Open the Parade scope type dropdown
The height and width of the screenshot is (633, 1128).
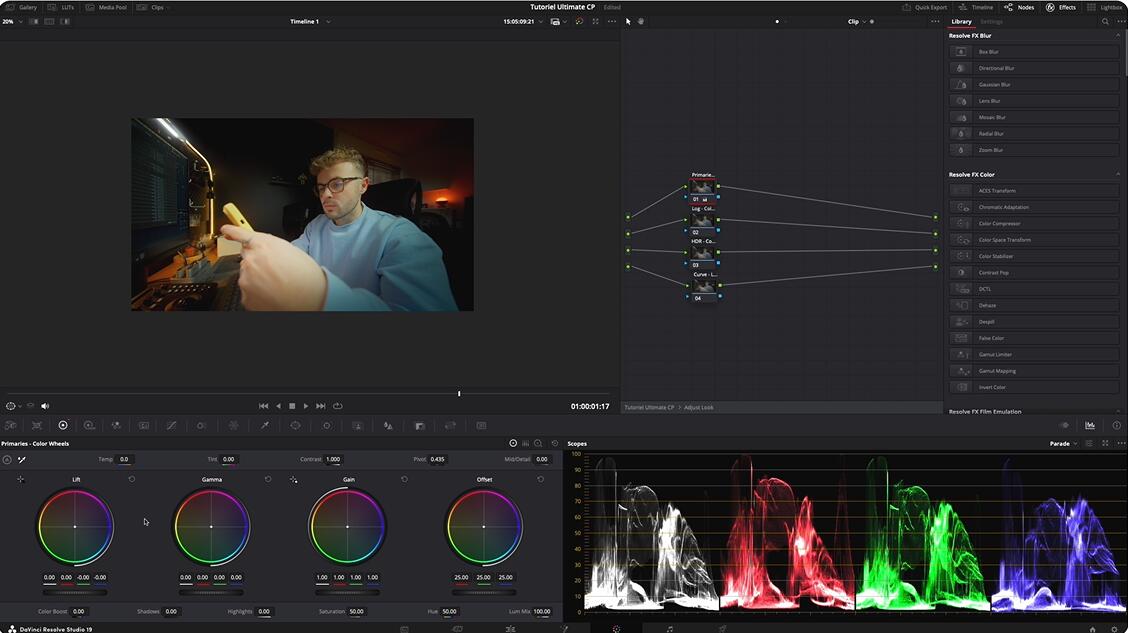tap(1063, 443)
